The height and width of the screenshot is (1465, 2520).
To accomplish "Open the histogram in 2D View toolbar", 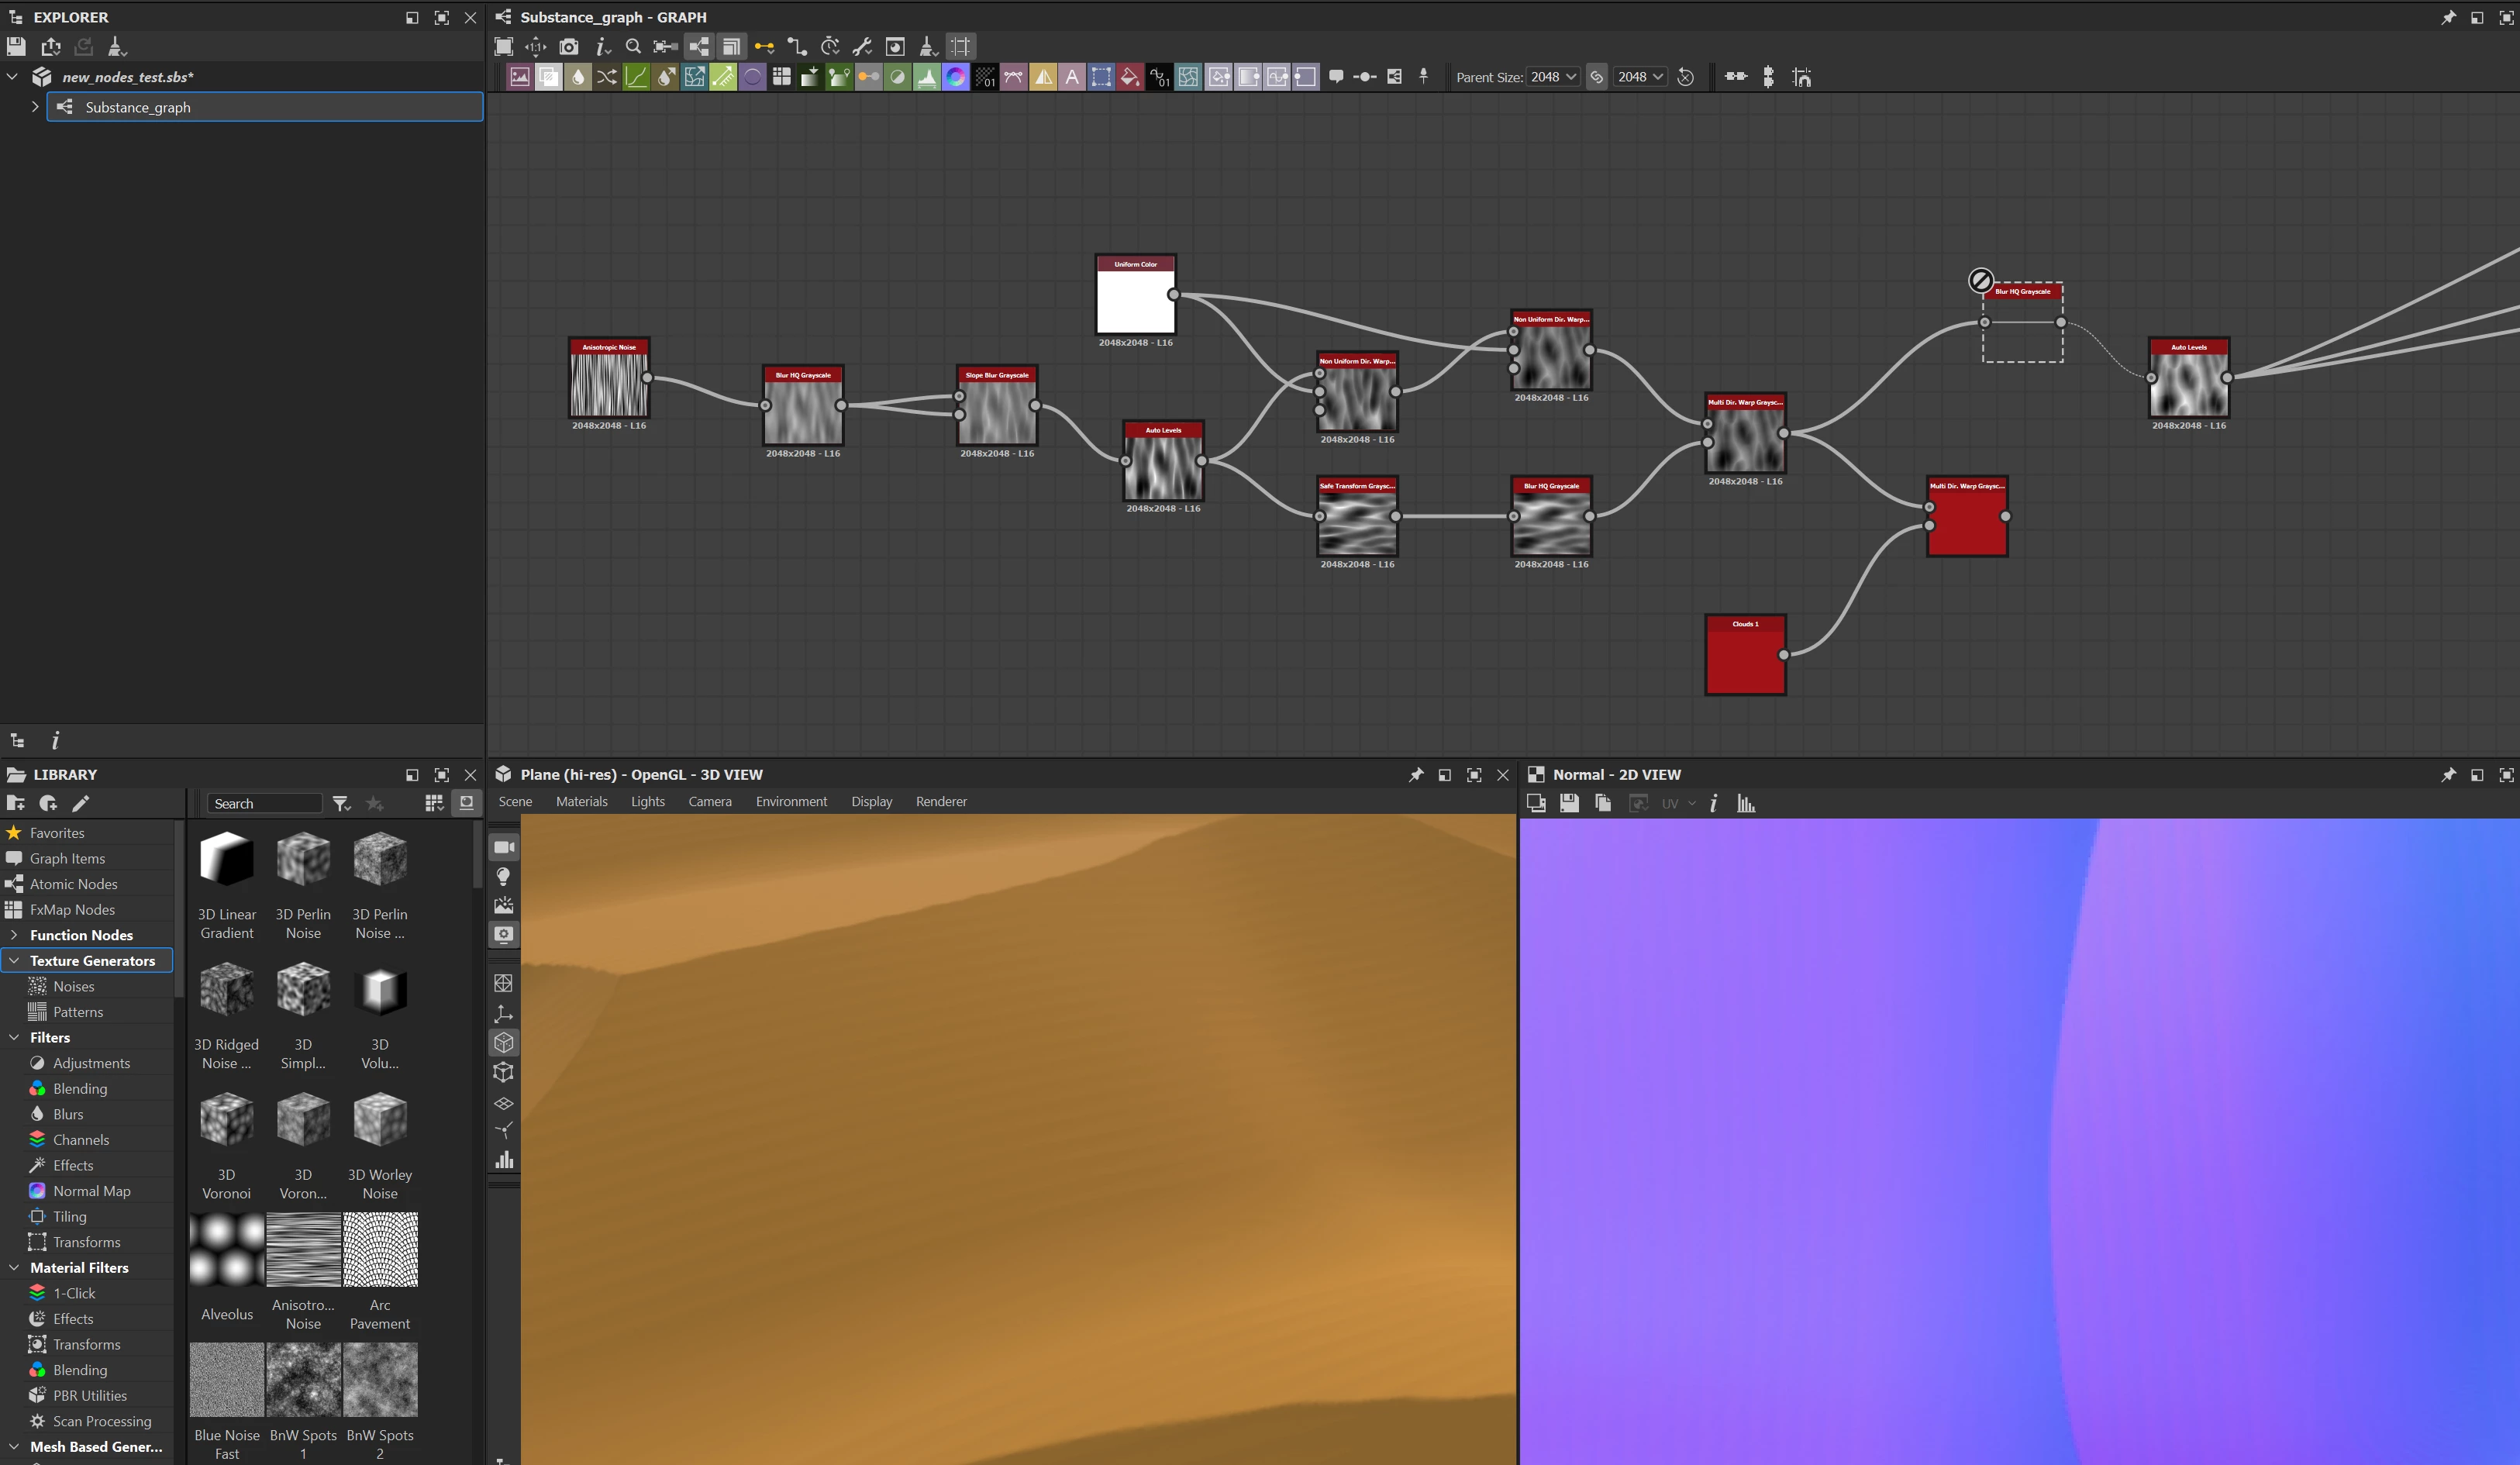I will (1746, 803).
